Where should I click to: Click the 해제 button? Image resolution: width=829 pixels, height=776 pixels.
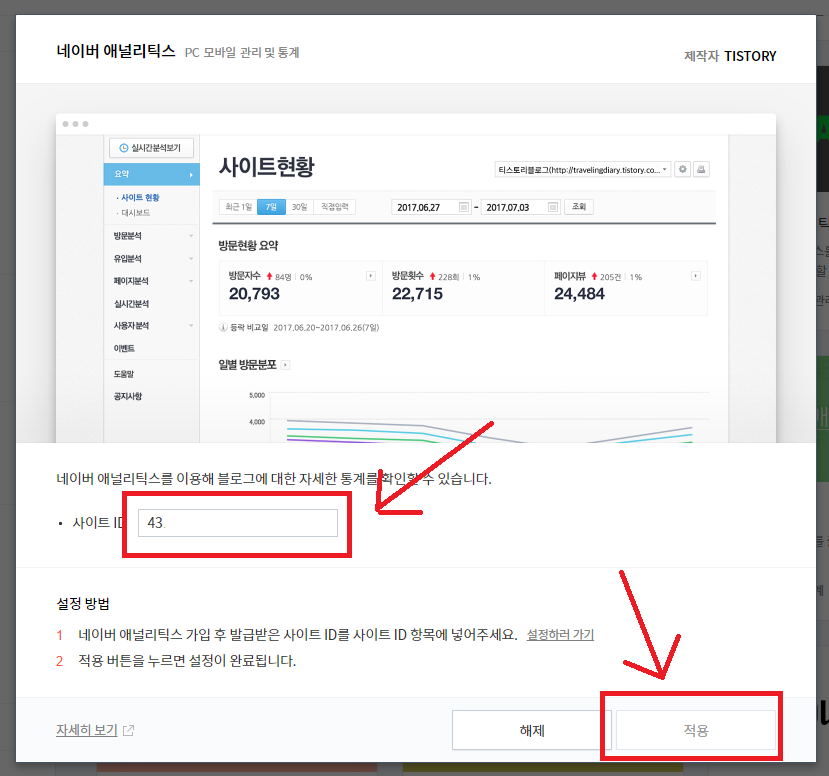pos(531,730)
